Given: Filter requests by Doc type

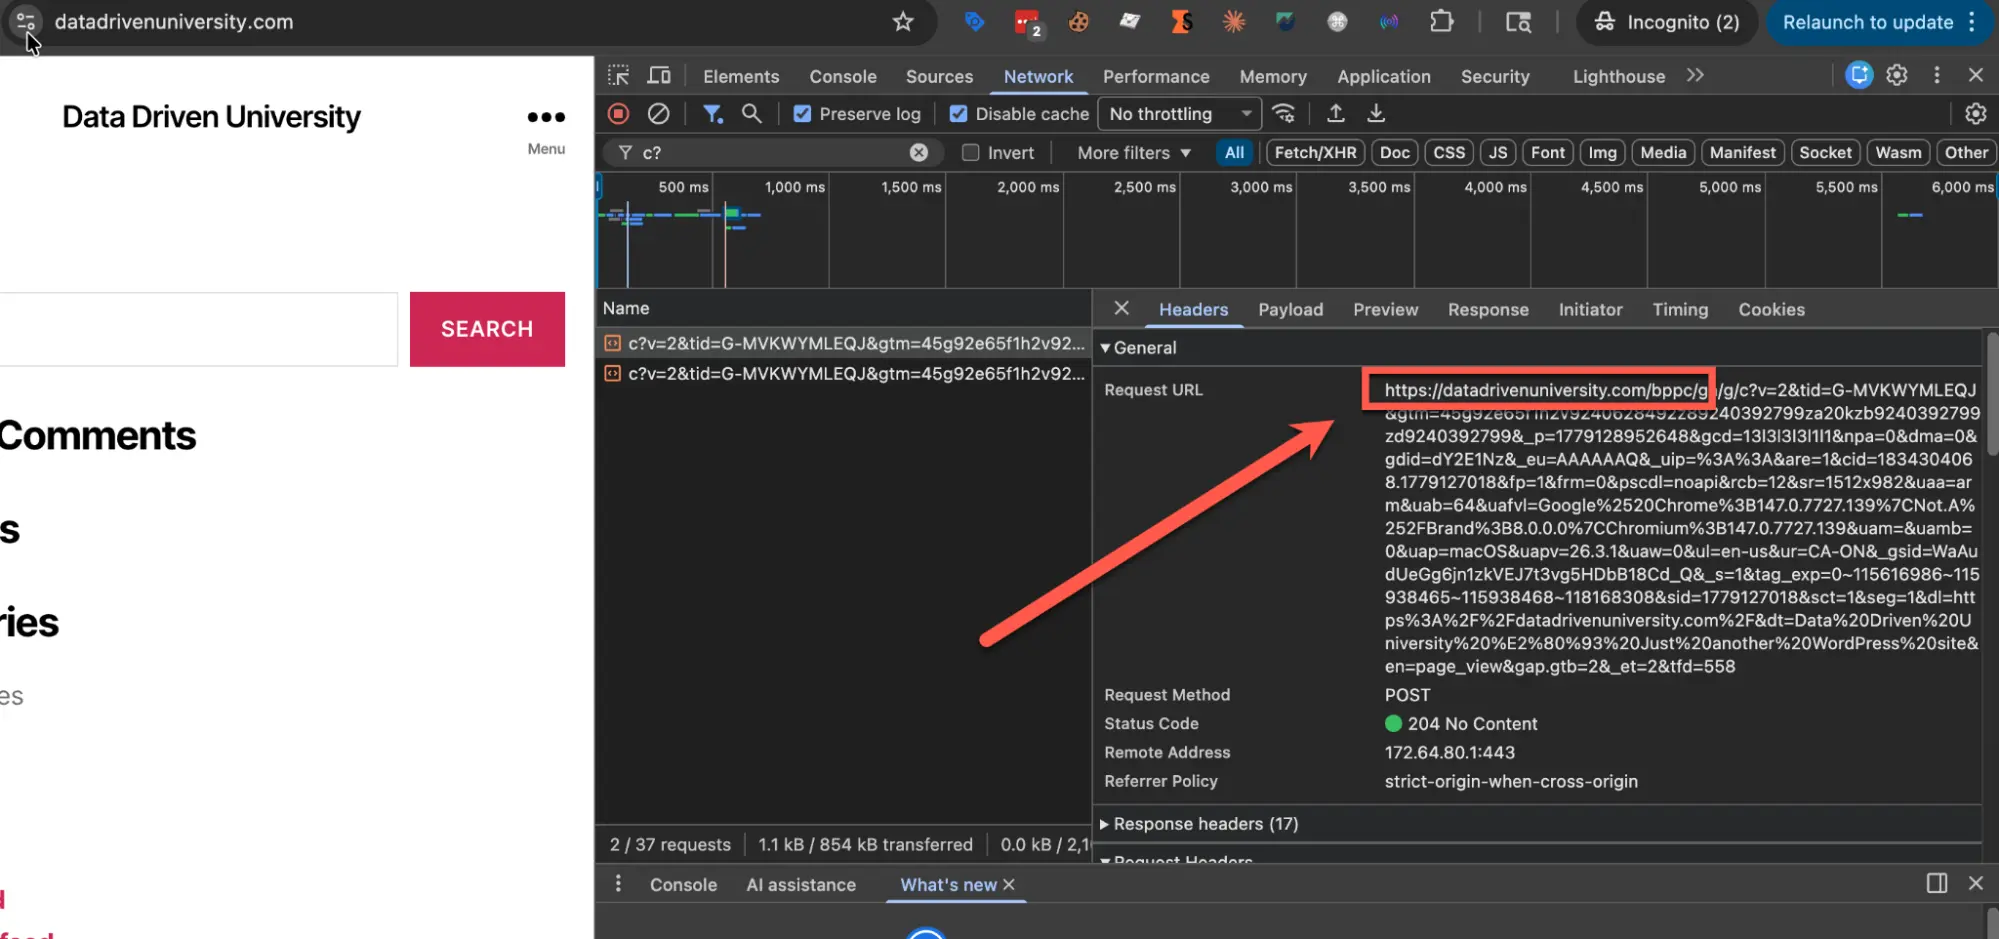Looking at the screenshot, I should (1394, 152).
